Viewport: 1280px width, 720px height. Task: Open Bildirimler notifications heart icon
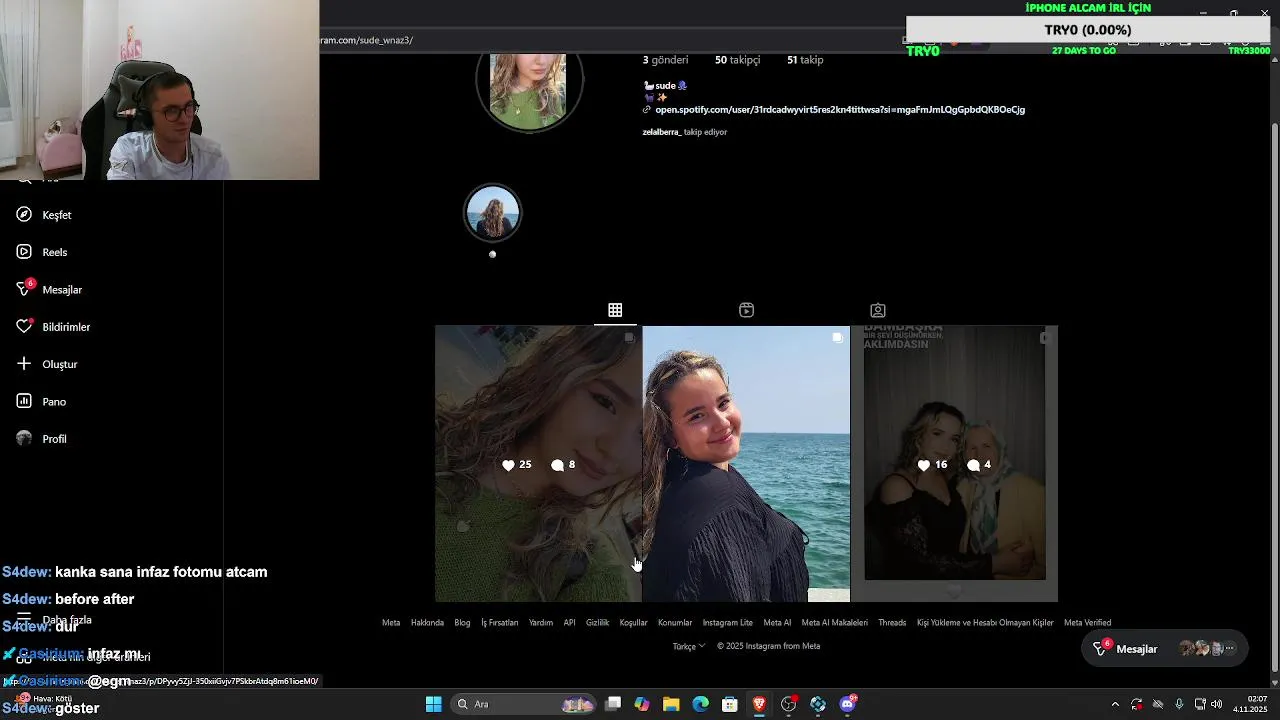(x=24, y=327)
